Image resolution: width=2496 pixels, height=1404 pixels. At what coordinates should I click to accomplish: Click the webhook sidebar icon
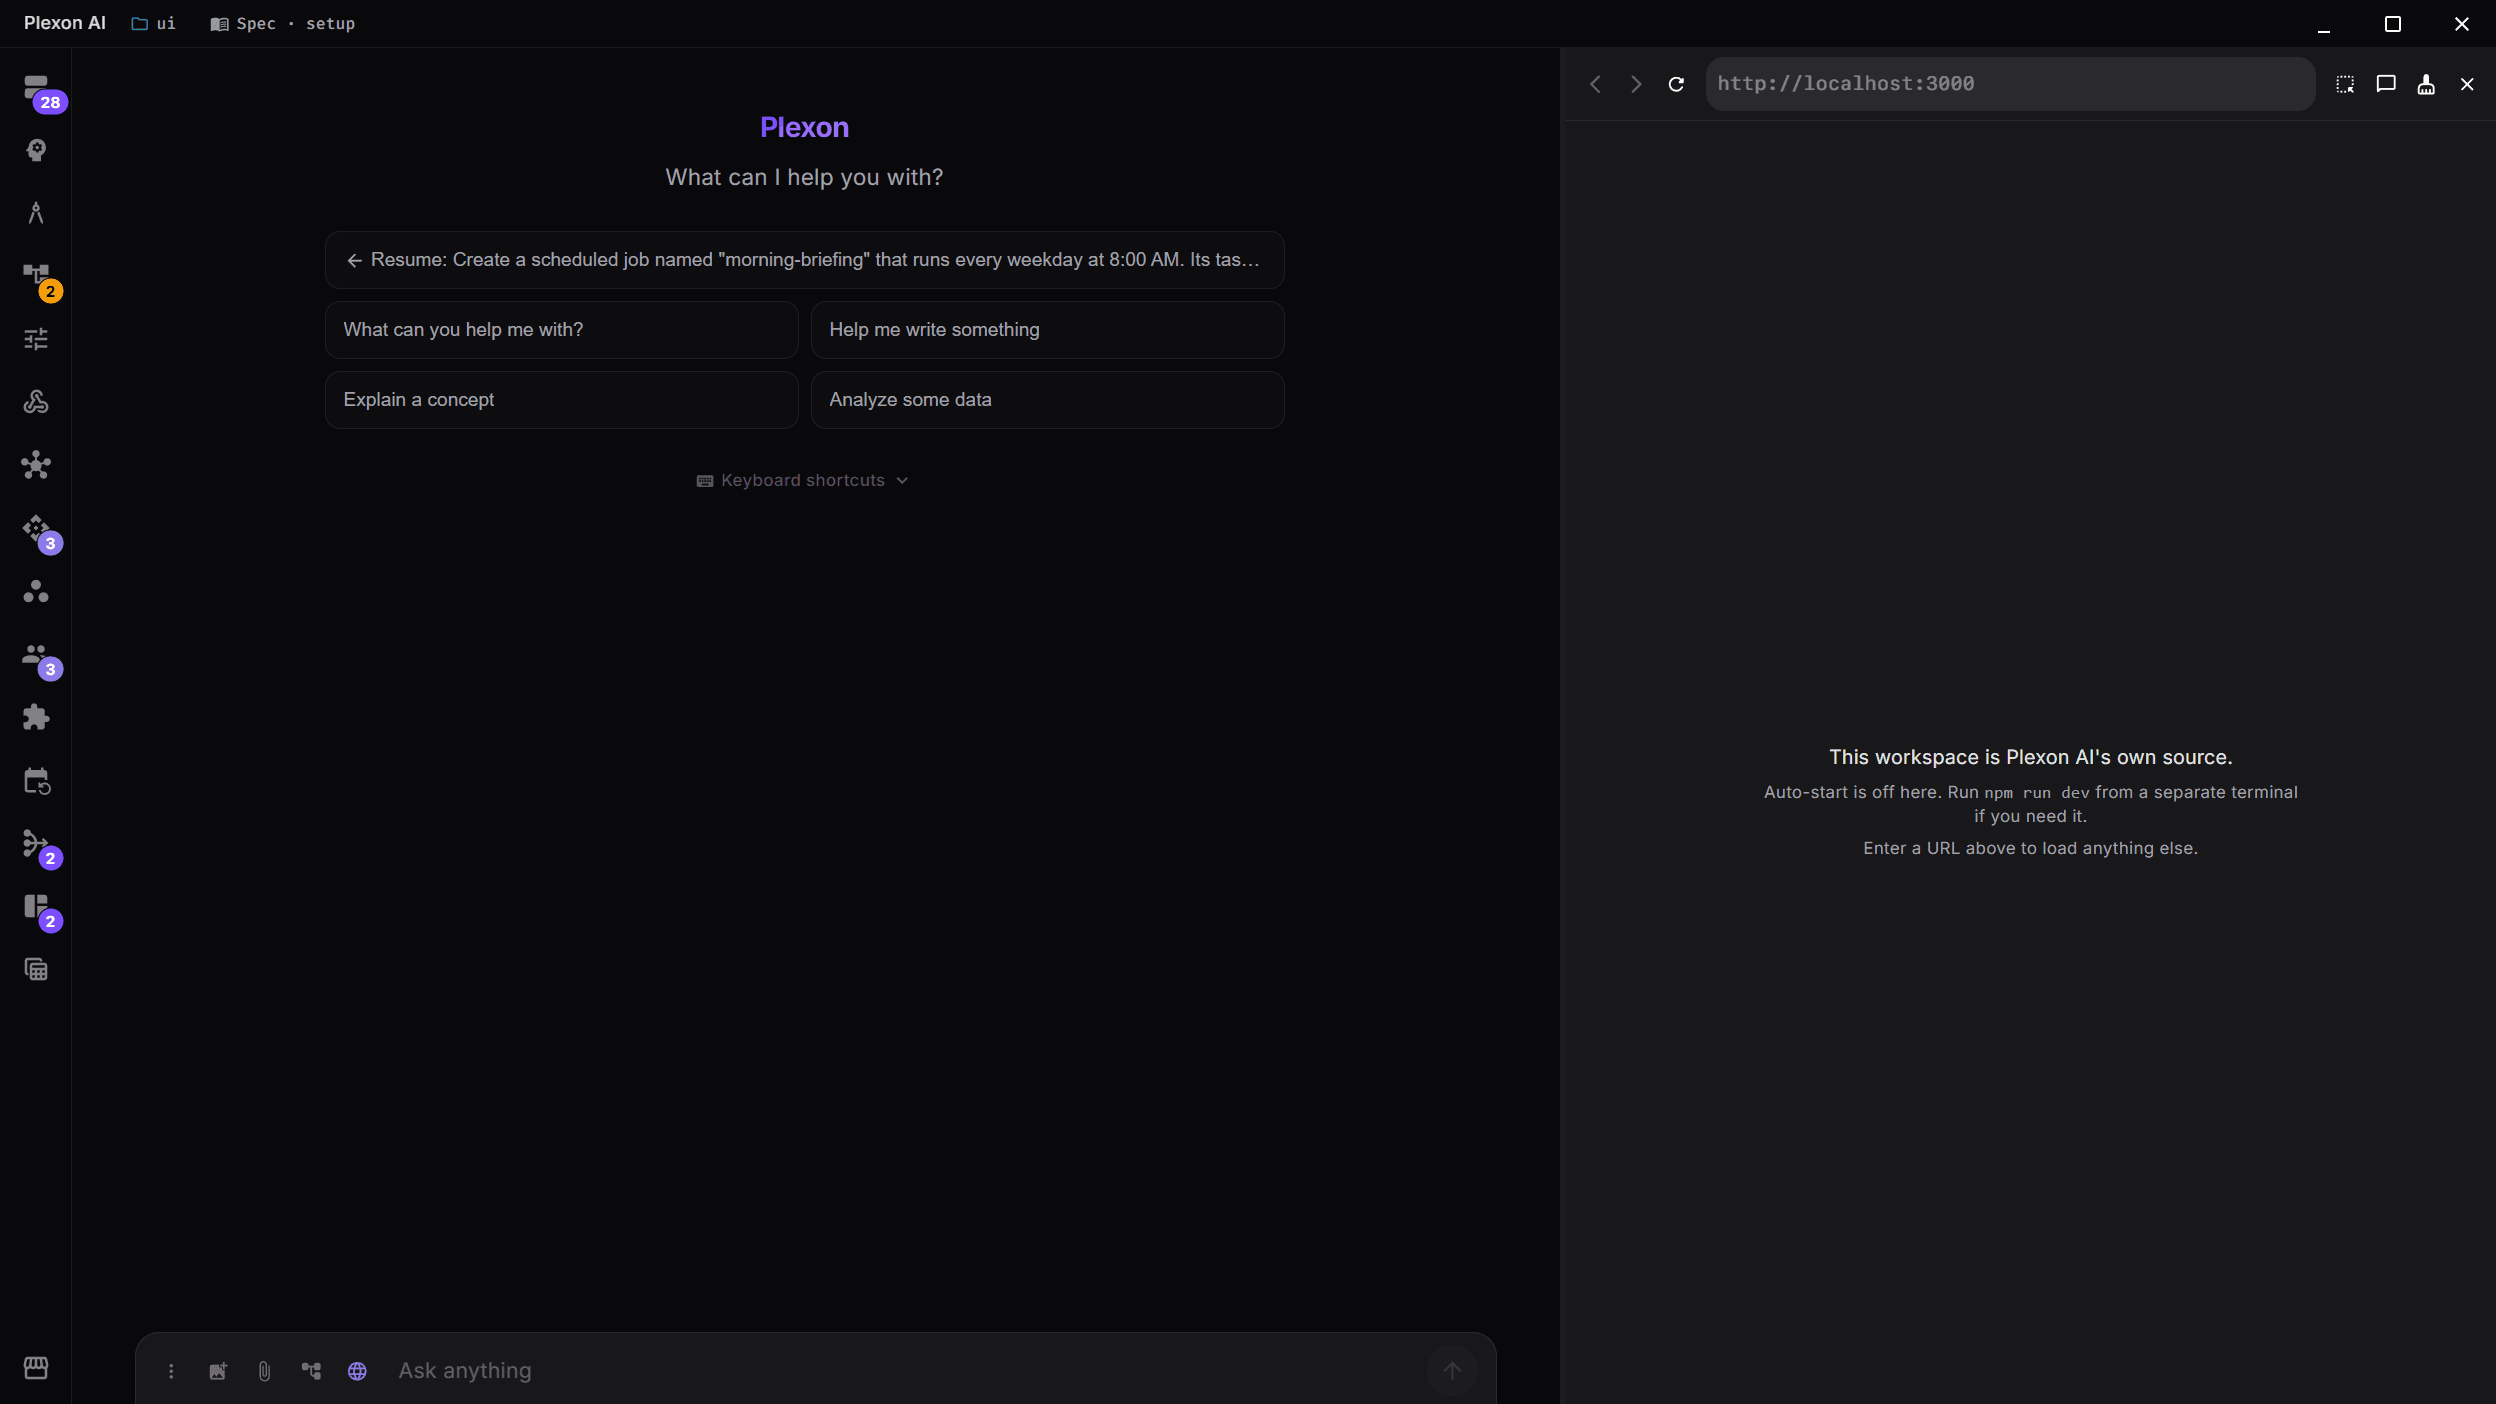tap(36, 402)
